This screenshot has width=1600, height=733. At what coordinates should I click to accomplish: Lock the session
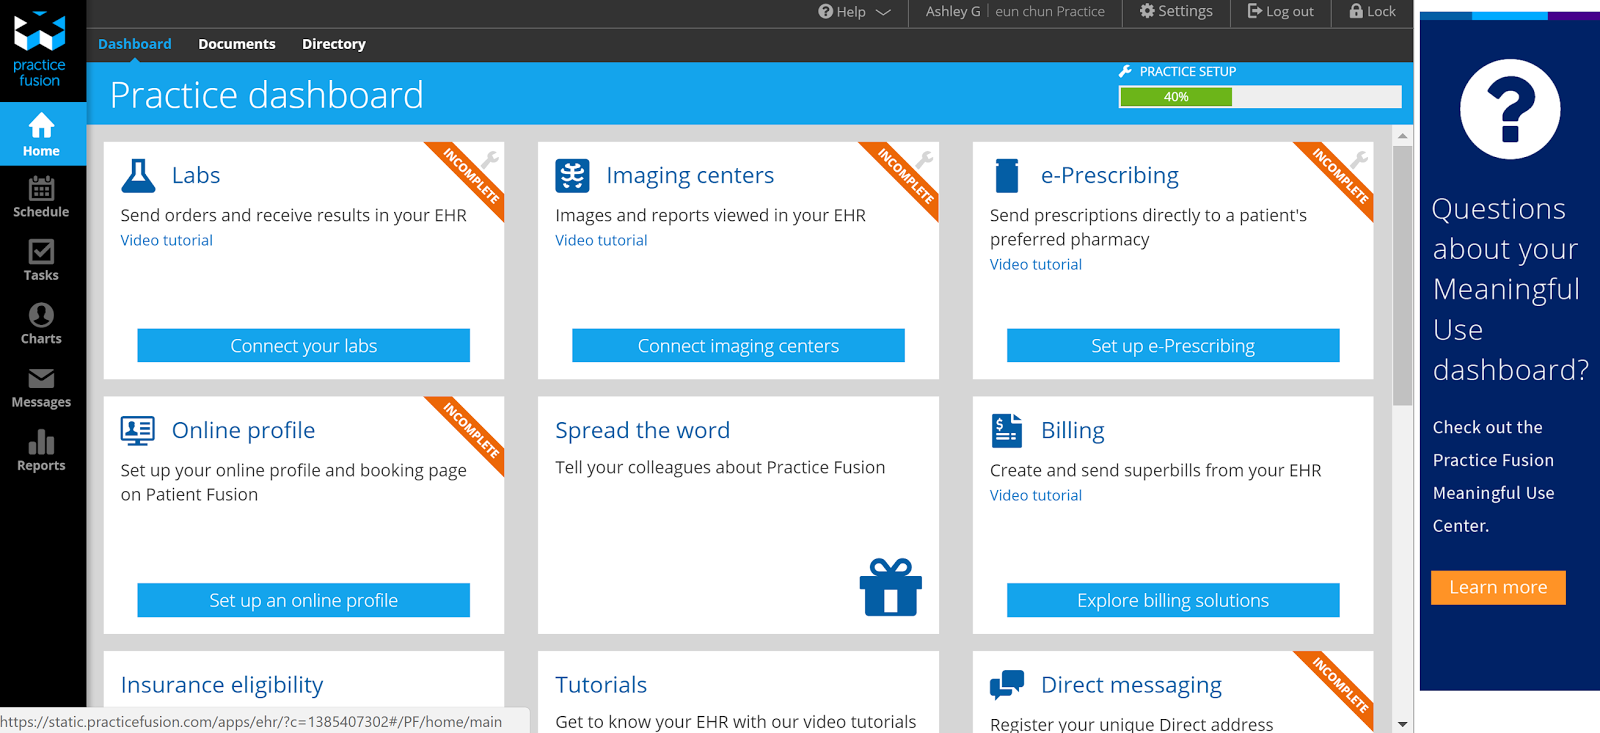pyautogui.click(x=1372, y=12)
